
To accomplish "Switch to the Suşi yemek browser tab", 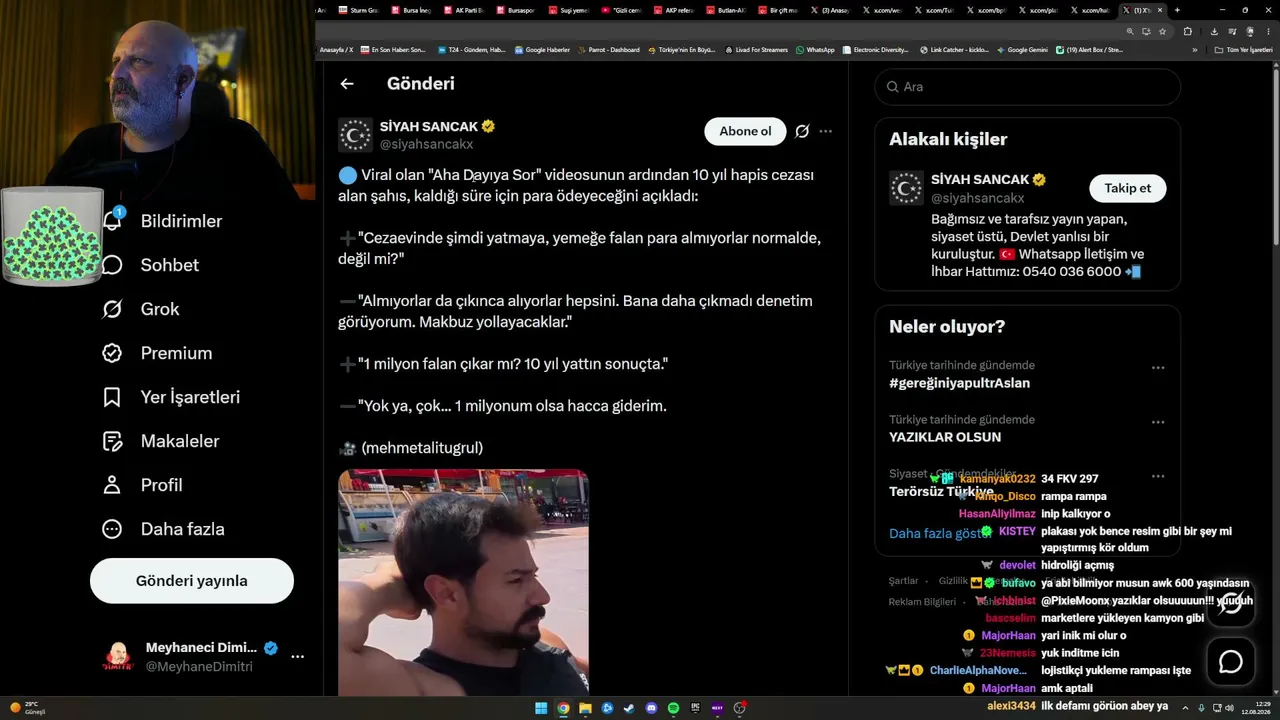I will 568,10.
